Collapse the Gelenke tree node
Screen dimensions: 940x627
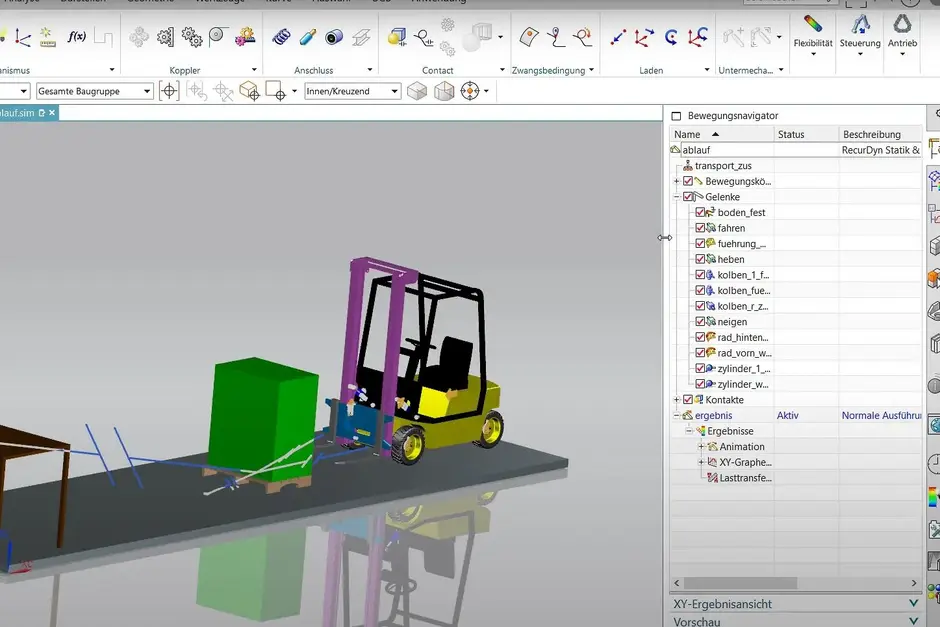[677, 197]
